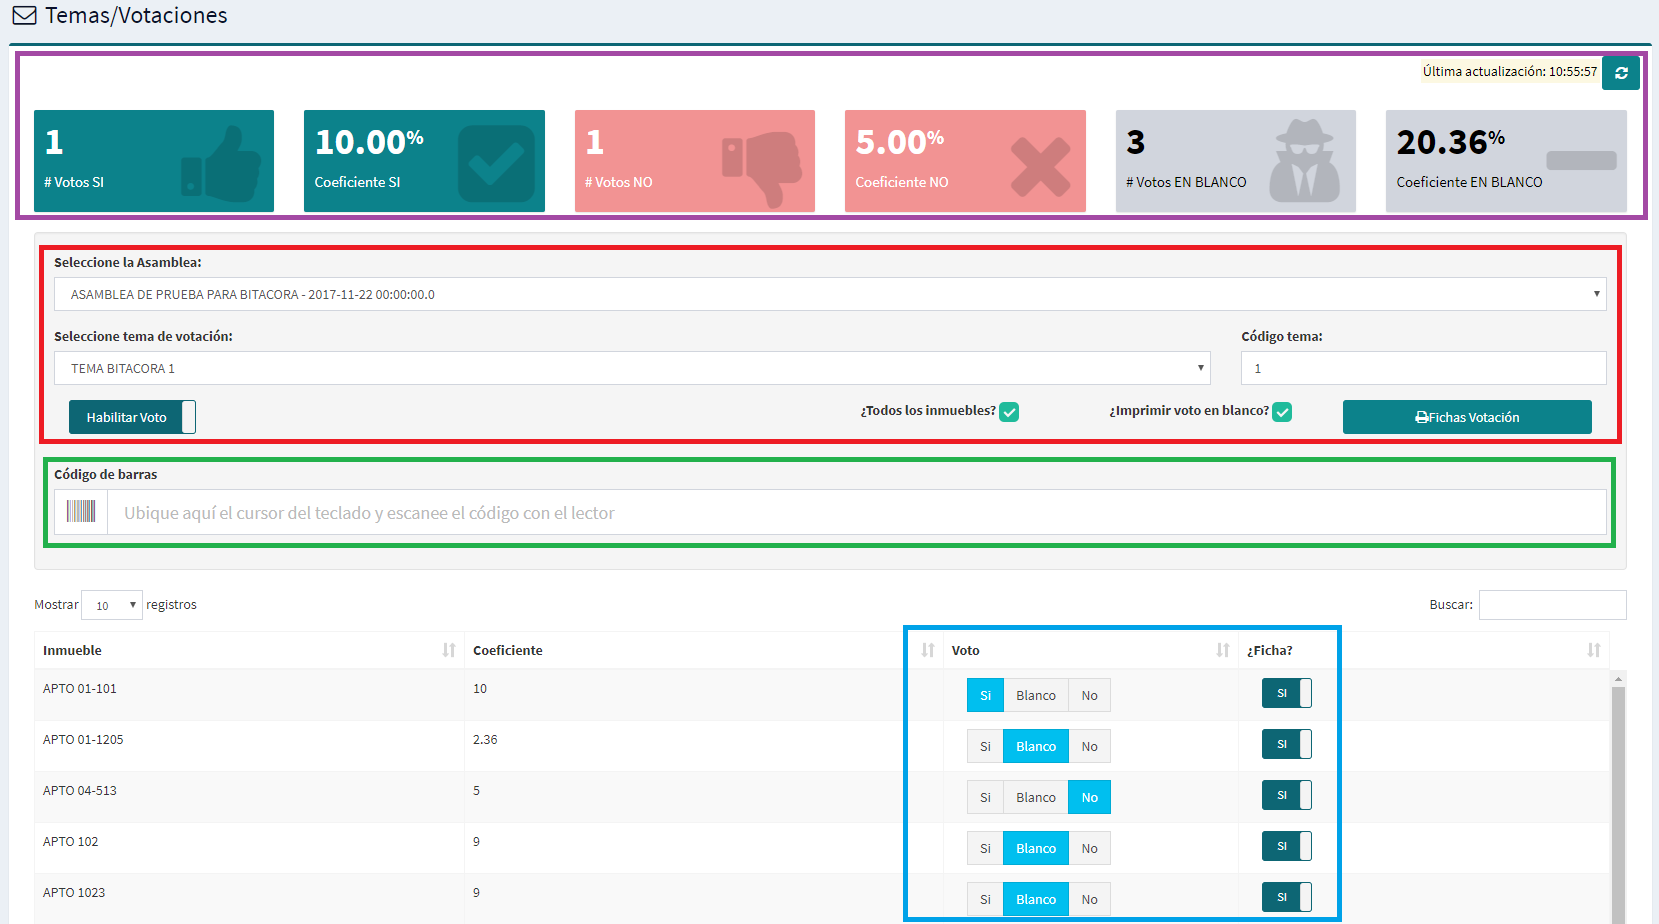Select Blanco vote for APTO 01-1205

click(x=1036, y=746)
